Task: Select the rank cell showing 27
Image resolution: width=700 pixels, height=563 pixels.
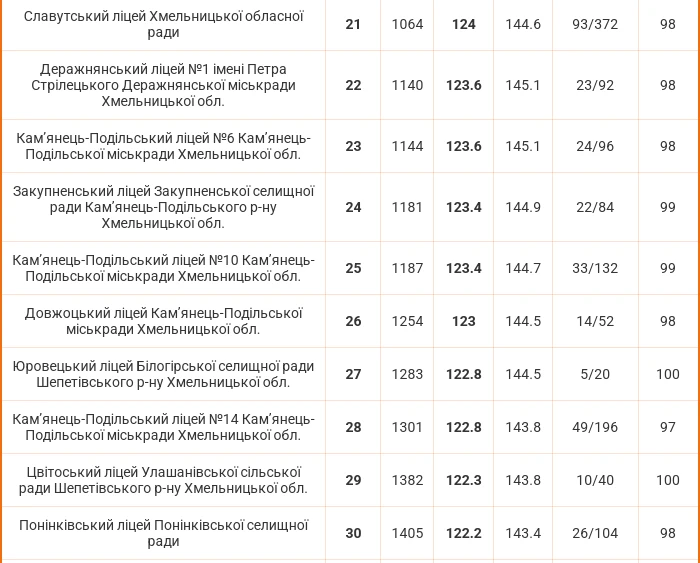Action: tap(353, 374)
